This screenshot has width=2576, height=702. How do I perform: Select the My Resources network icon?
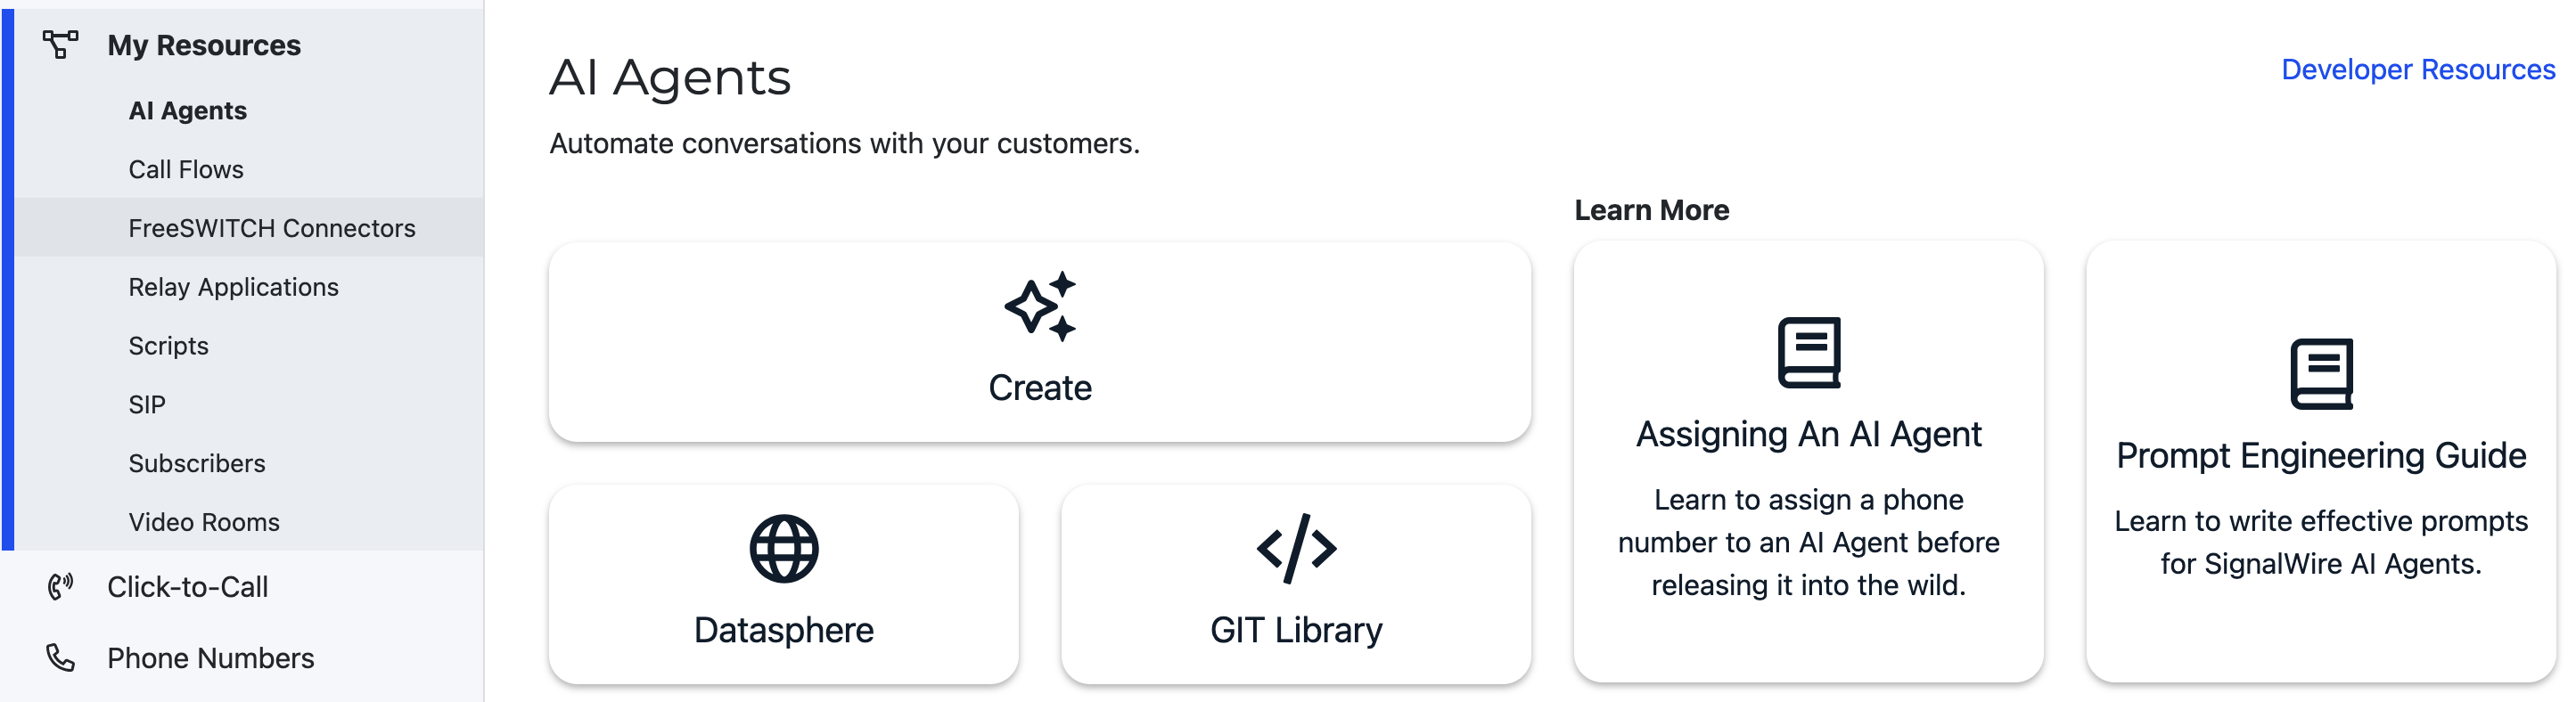pyautogui.click(x=60, y=44)
